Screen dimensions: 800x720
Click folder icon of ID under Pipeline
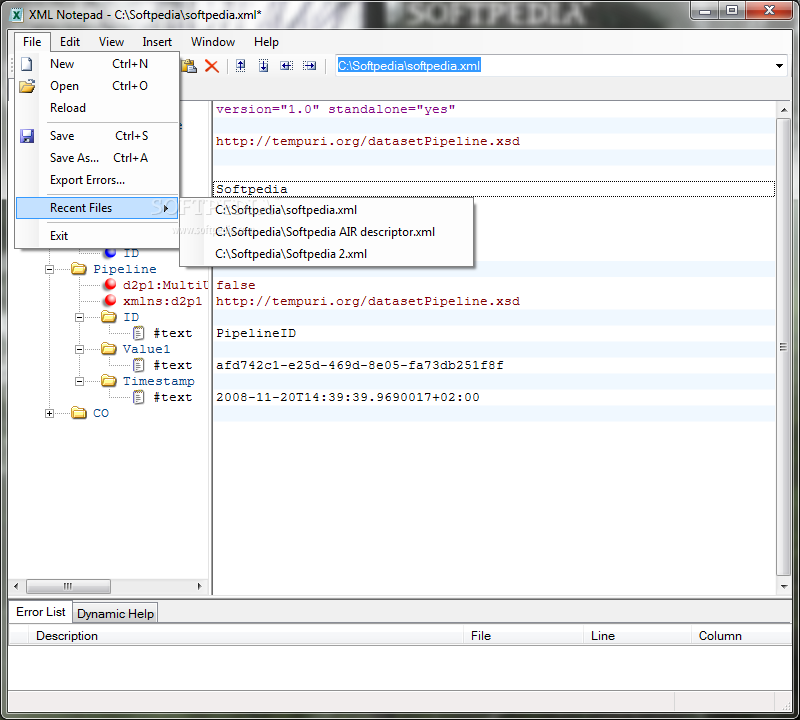[x=109, y=317]
